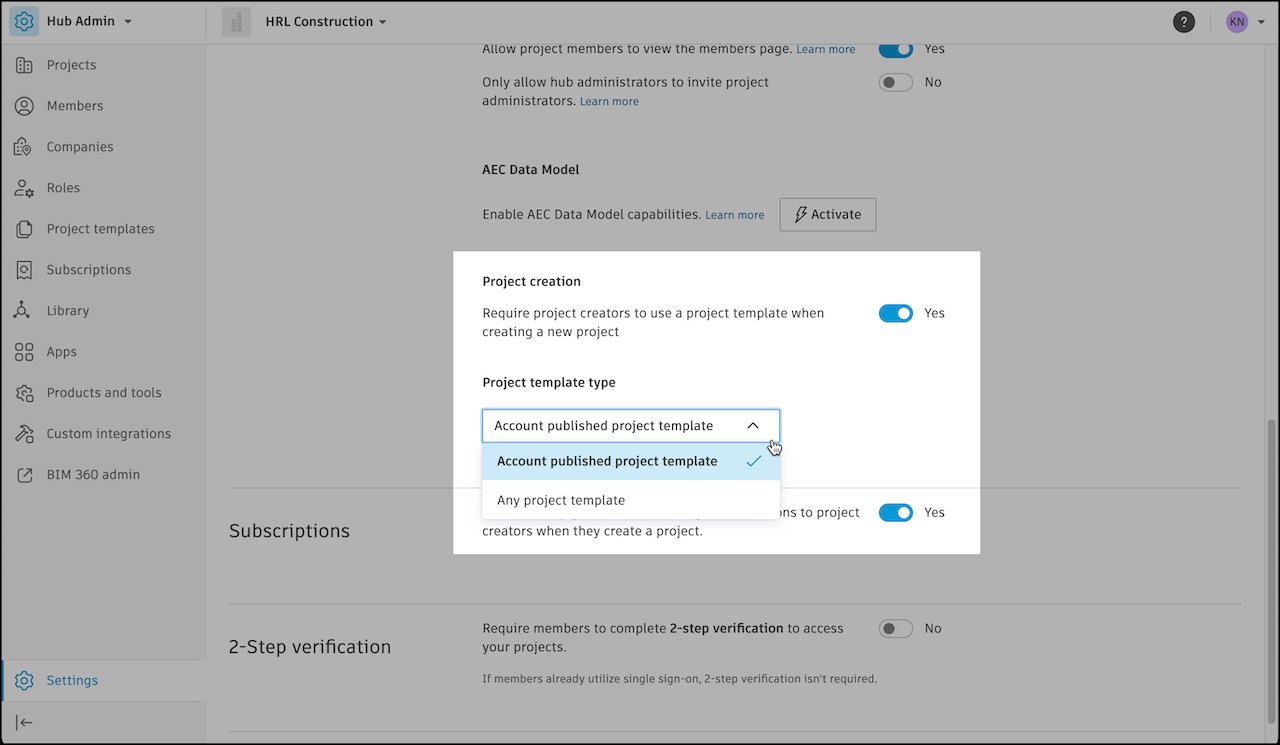Toggle 'Only allow hub administrators to invite' switch
Screen dimensions: 1280x745
coord(896,82)
